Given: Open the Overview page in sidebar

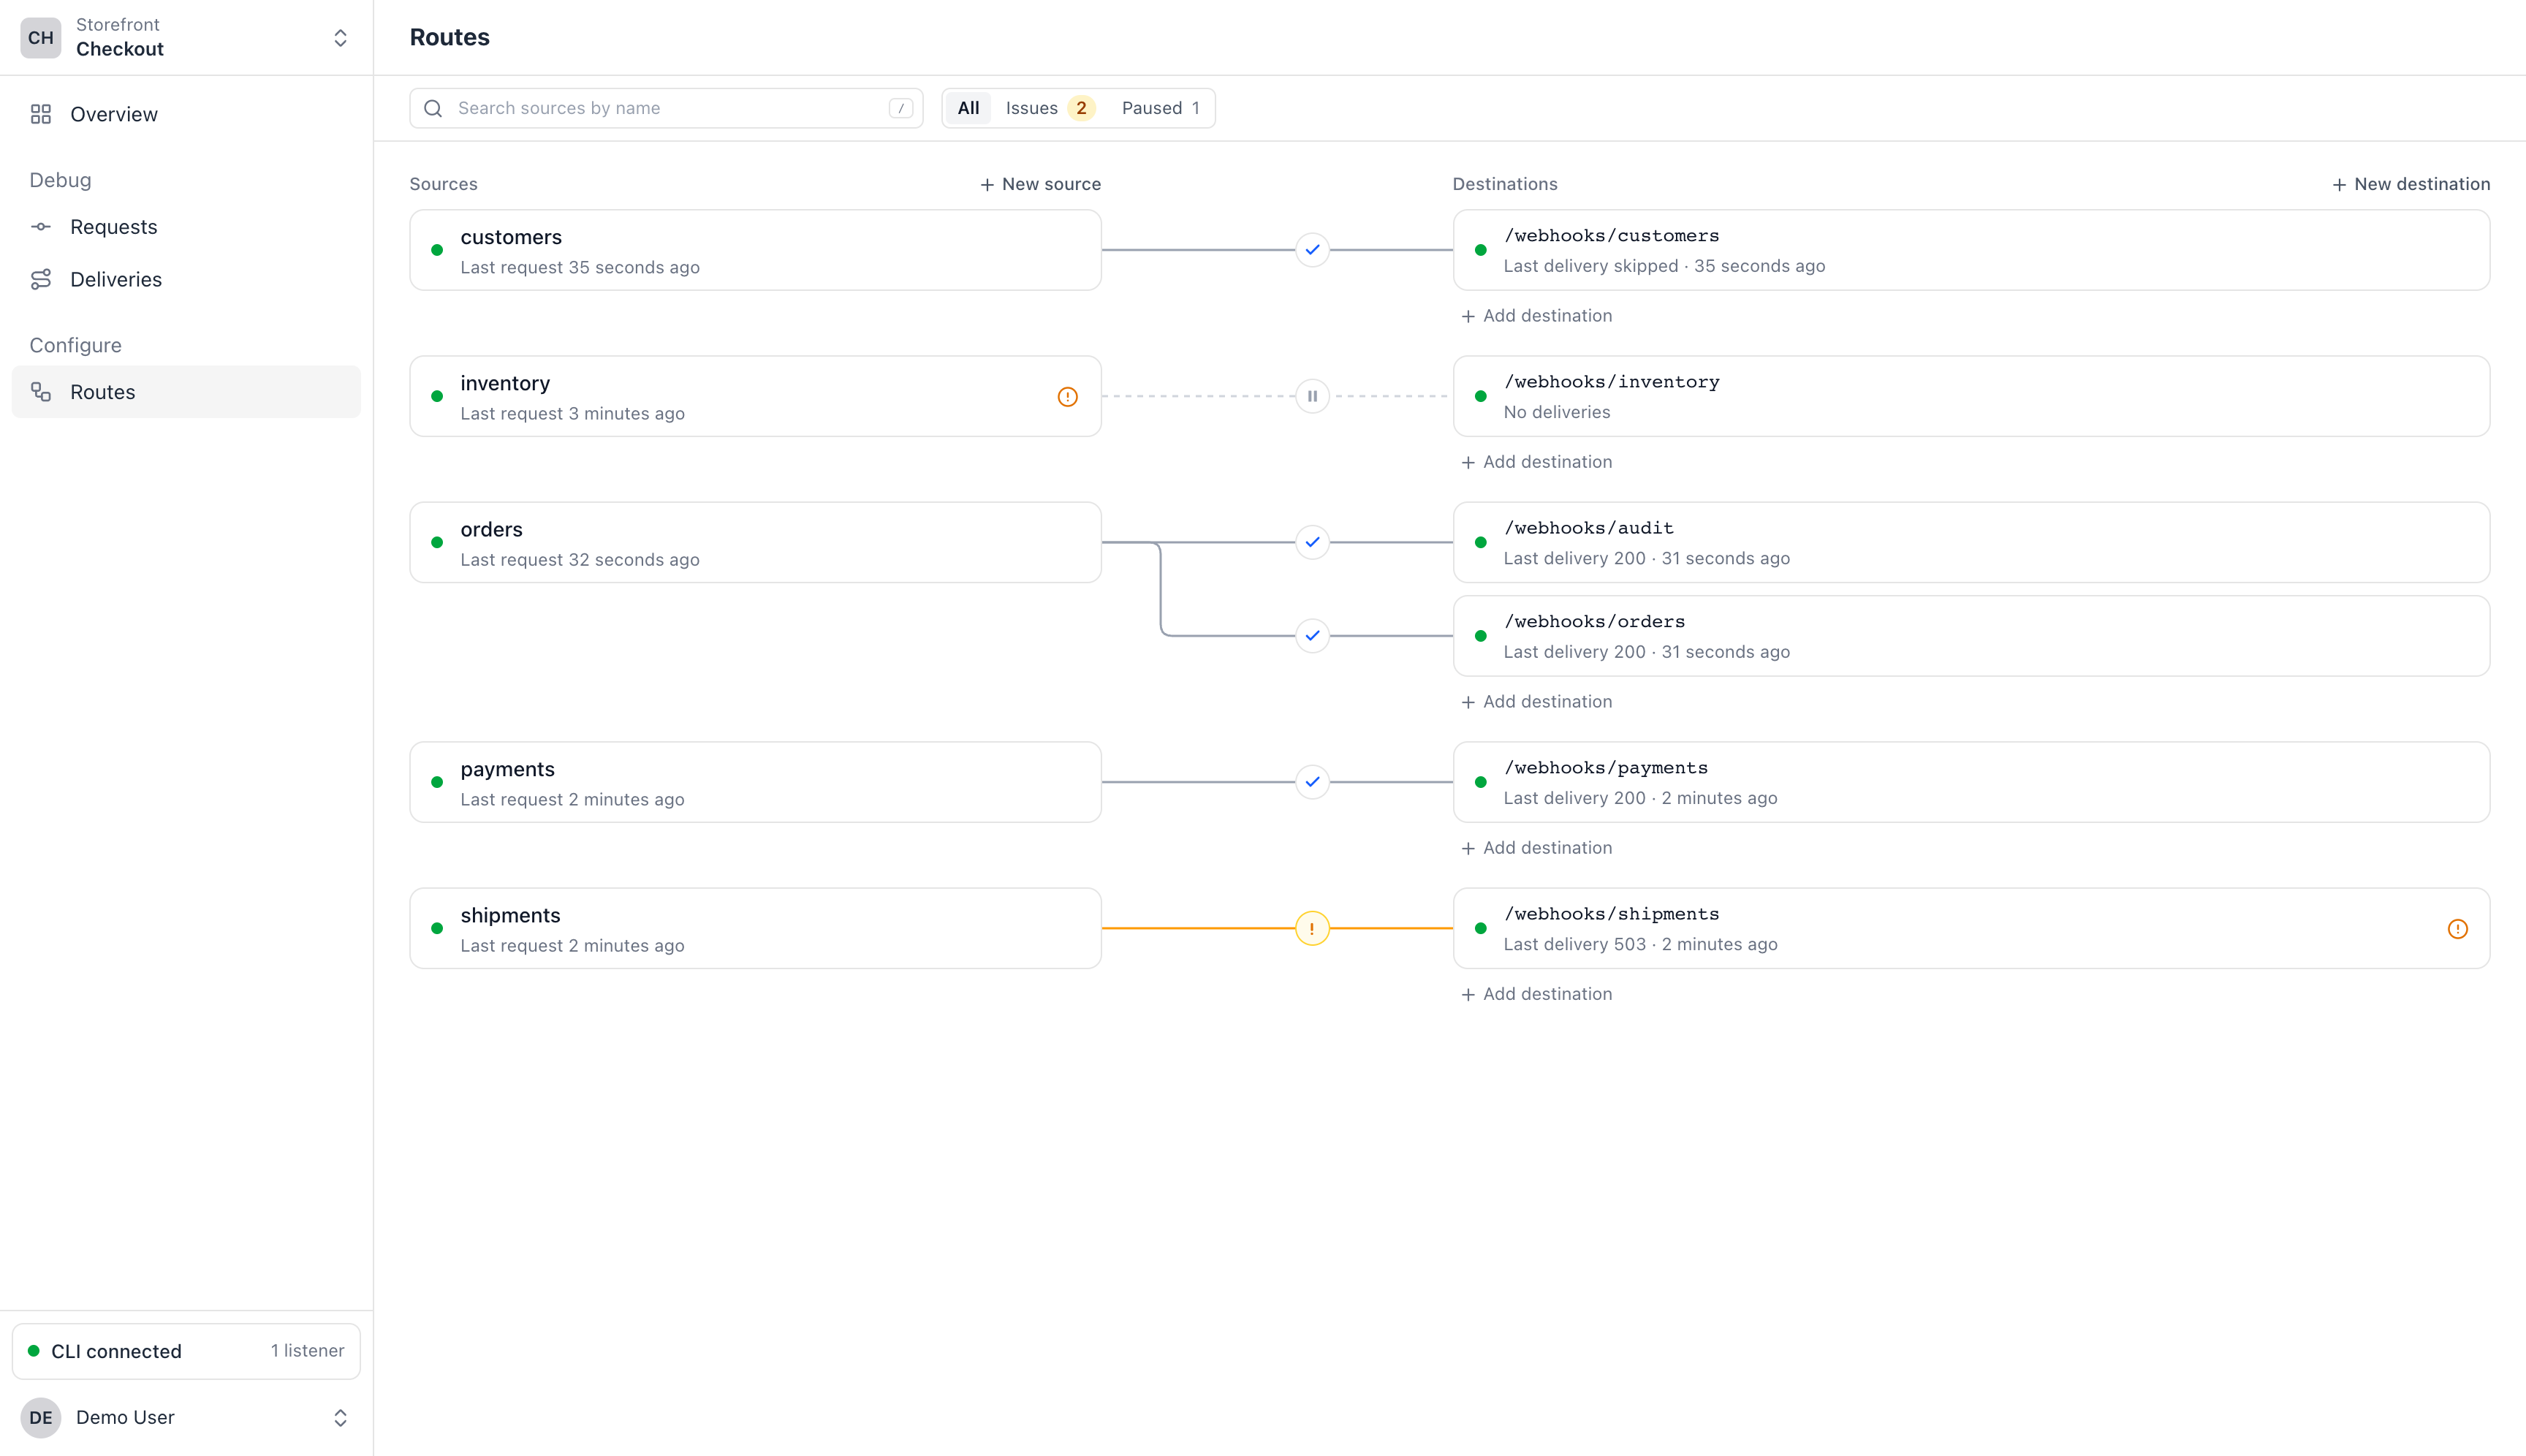Looking at the screenshot, I should [x=186, y=114].
